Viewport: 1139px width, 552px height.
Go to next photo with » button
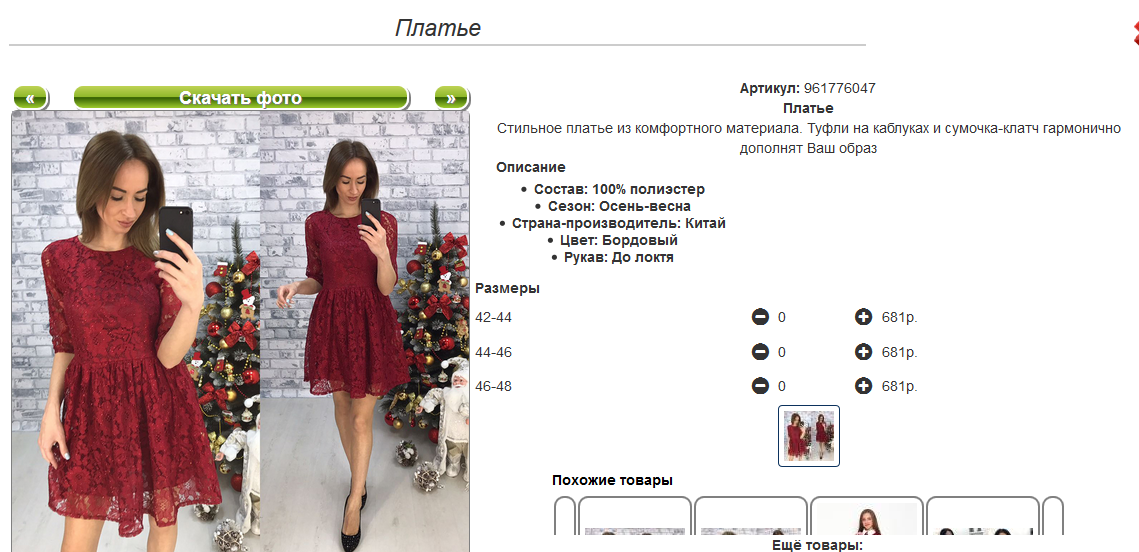point(451,98)
